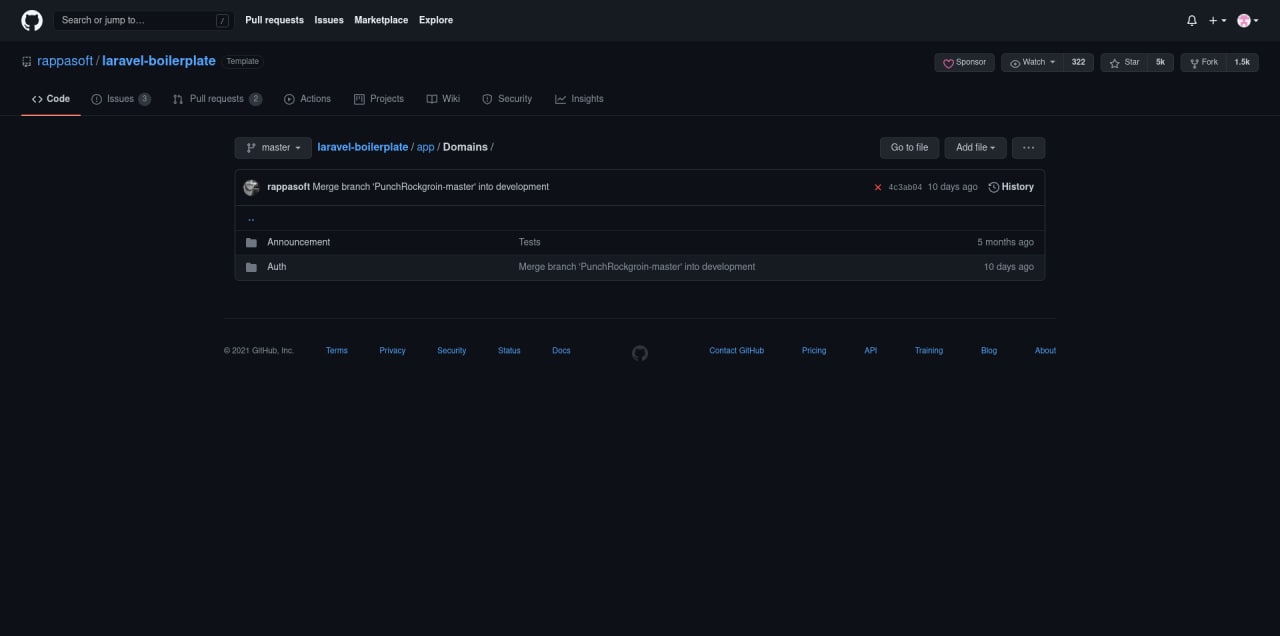Viewport: 1280px width, 636px height.
Task: Fork the repository
Action: pos(1204,62)
